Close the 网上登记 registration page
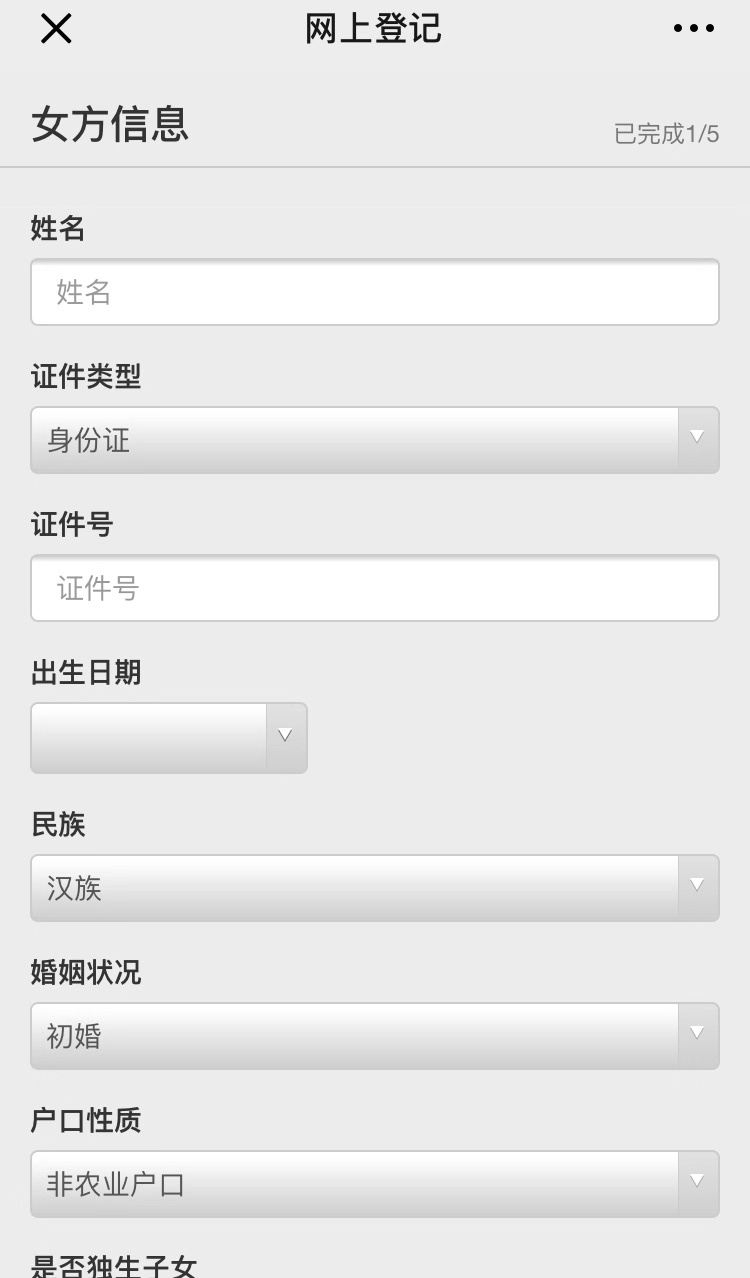Screen dimensions: 750x1278 click(x=55, y=28)
